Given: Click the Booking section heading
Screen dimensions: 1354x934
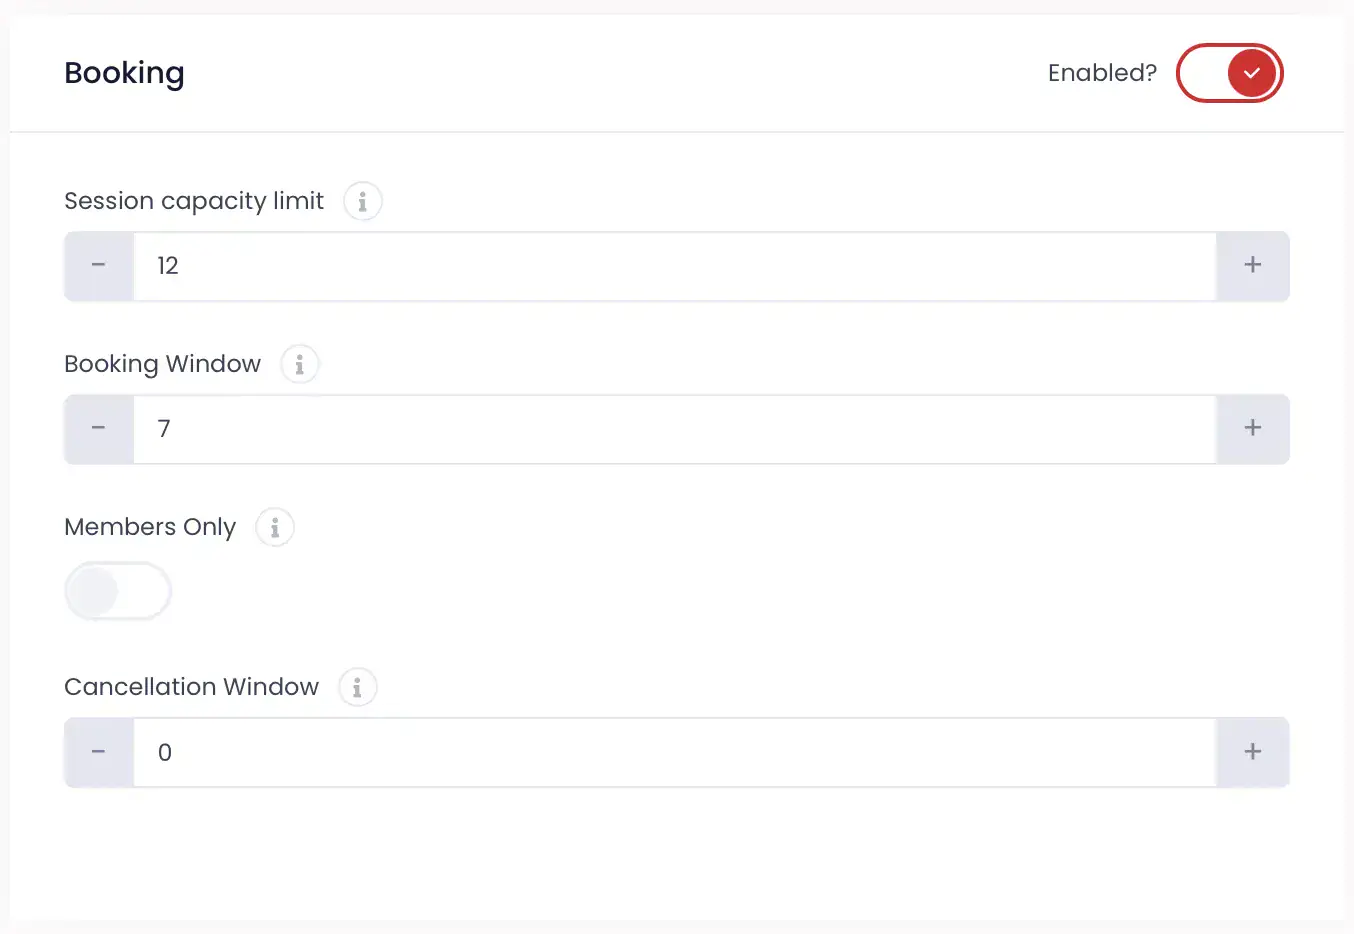Looking at the screenshot, I should [124, 73].
